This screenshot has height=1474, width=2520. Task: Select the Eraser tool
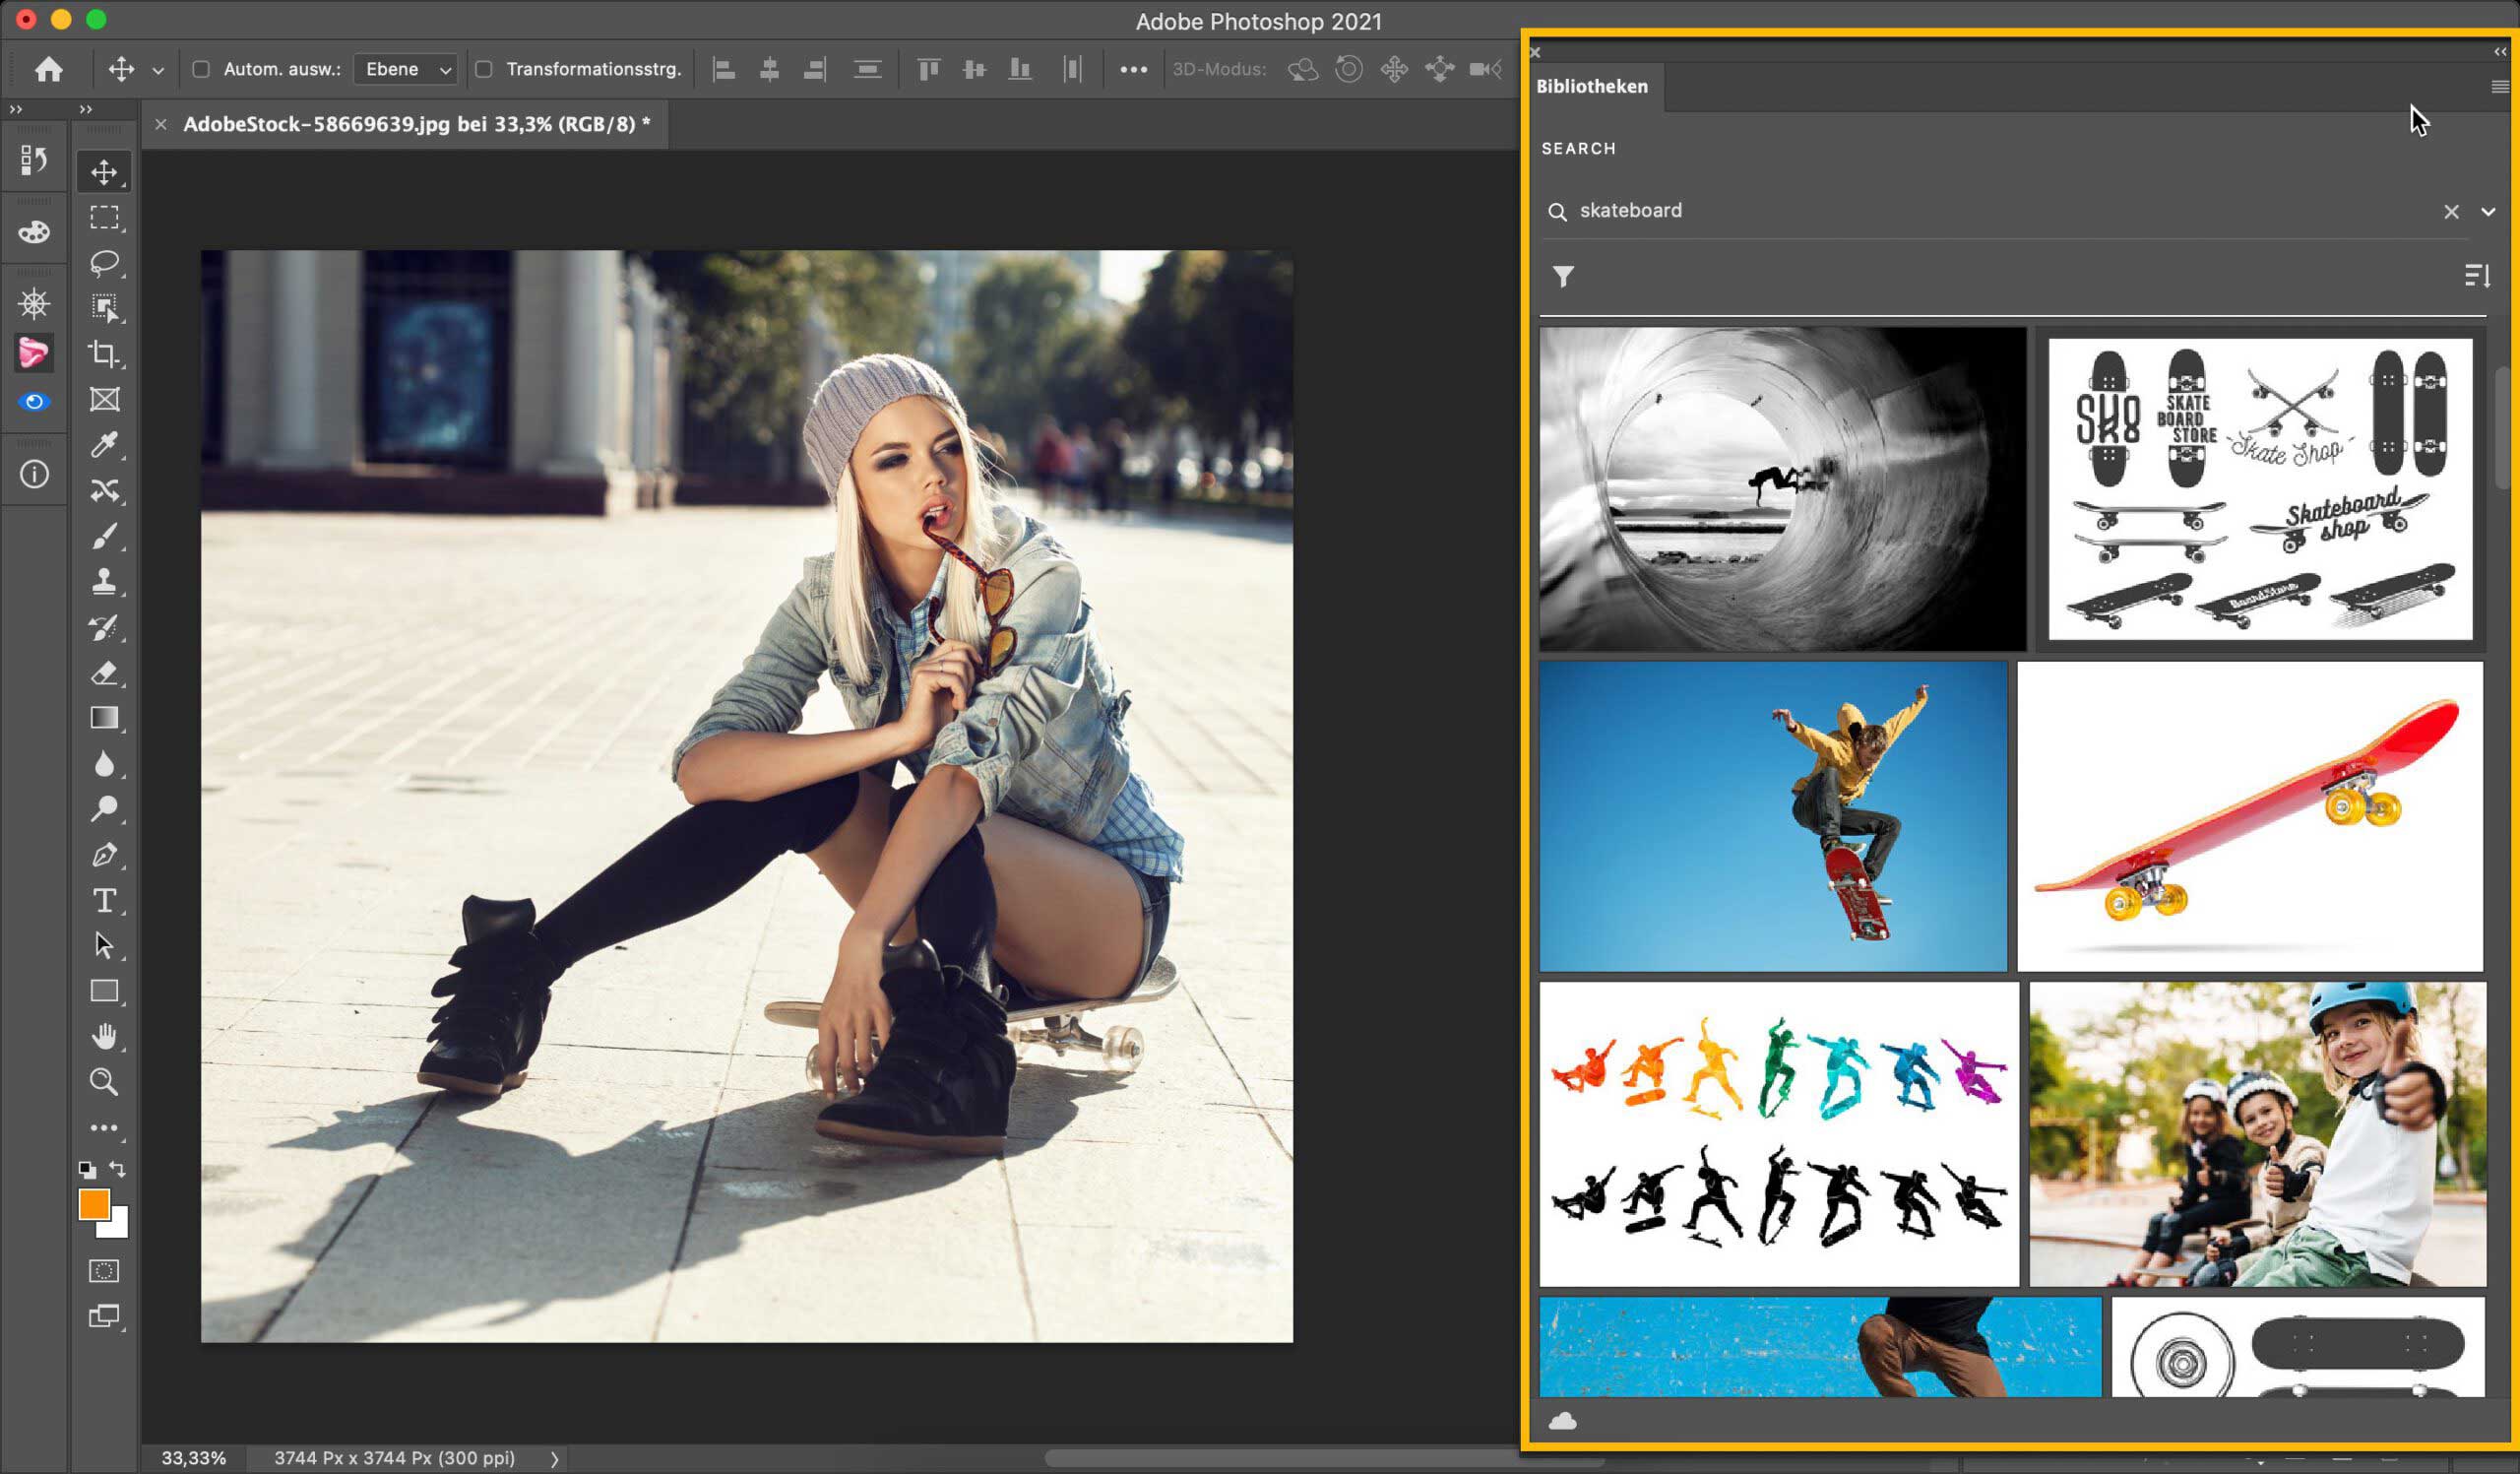coord(104,673)
